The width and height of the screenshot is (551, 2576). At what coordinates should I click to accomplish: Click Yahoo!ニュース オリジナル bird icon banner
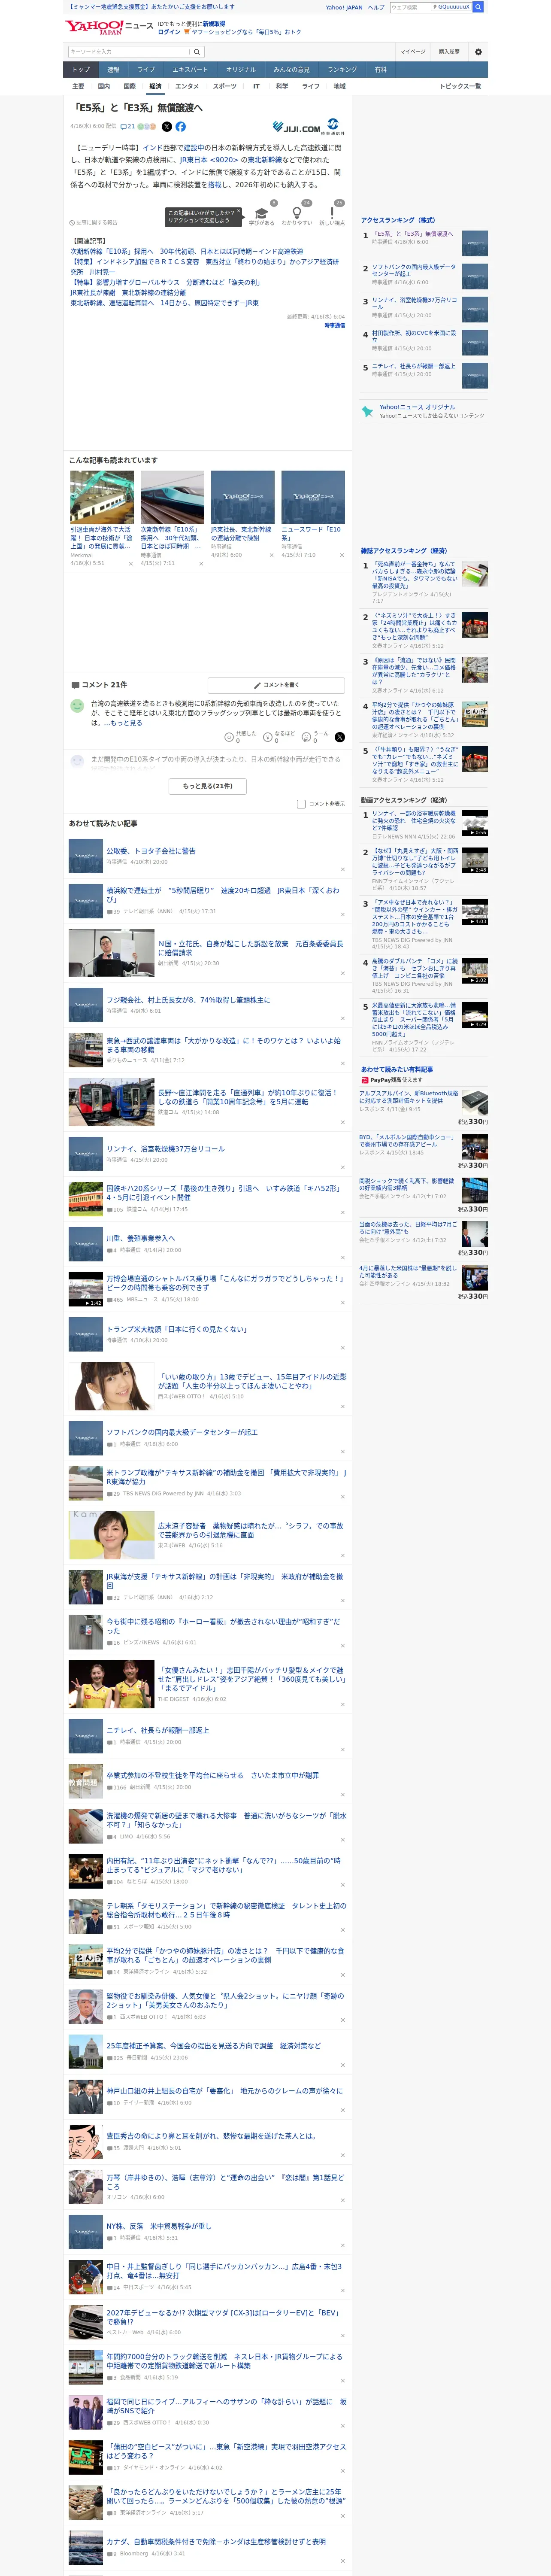423,411
